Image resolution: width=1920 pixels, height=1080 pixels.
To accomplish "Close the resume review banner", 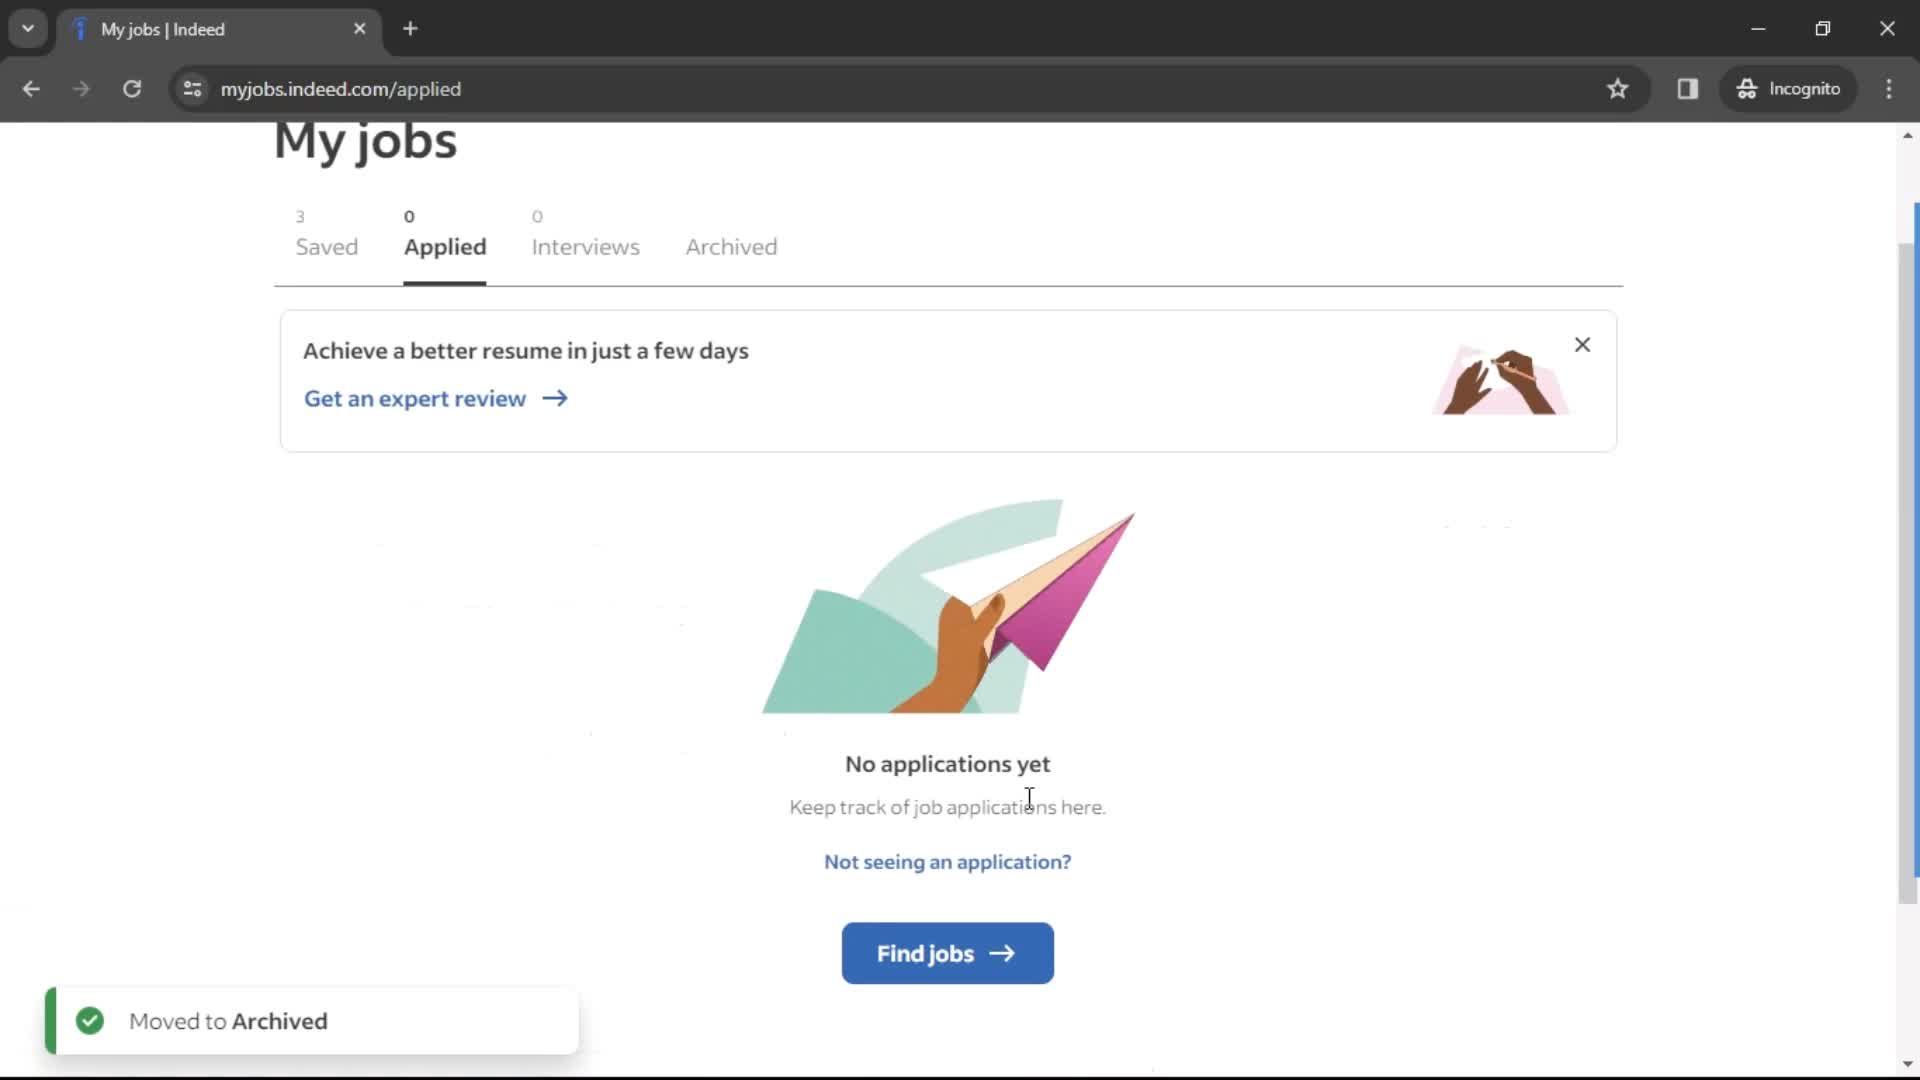I will 1581,343.
